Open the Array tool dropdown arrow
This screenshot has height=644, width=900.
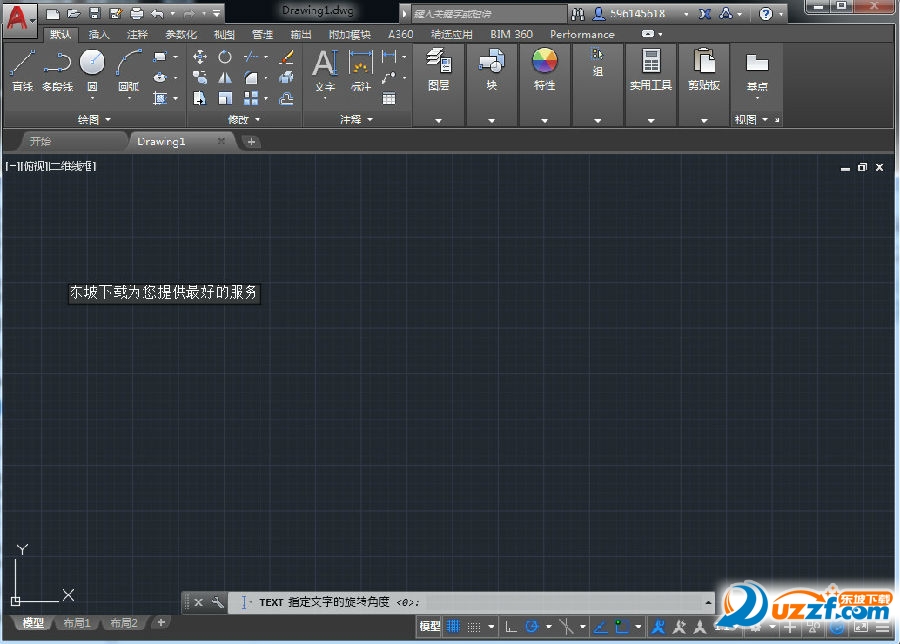266,99
